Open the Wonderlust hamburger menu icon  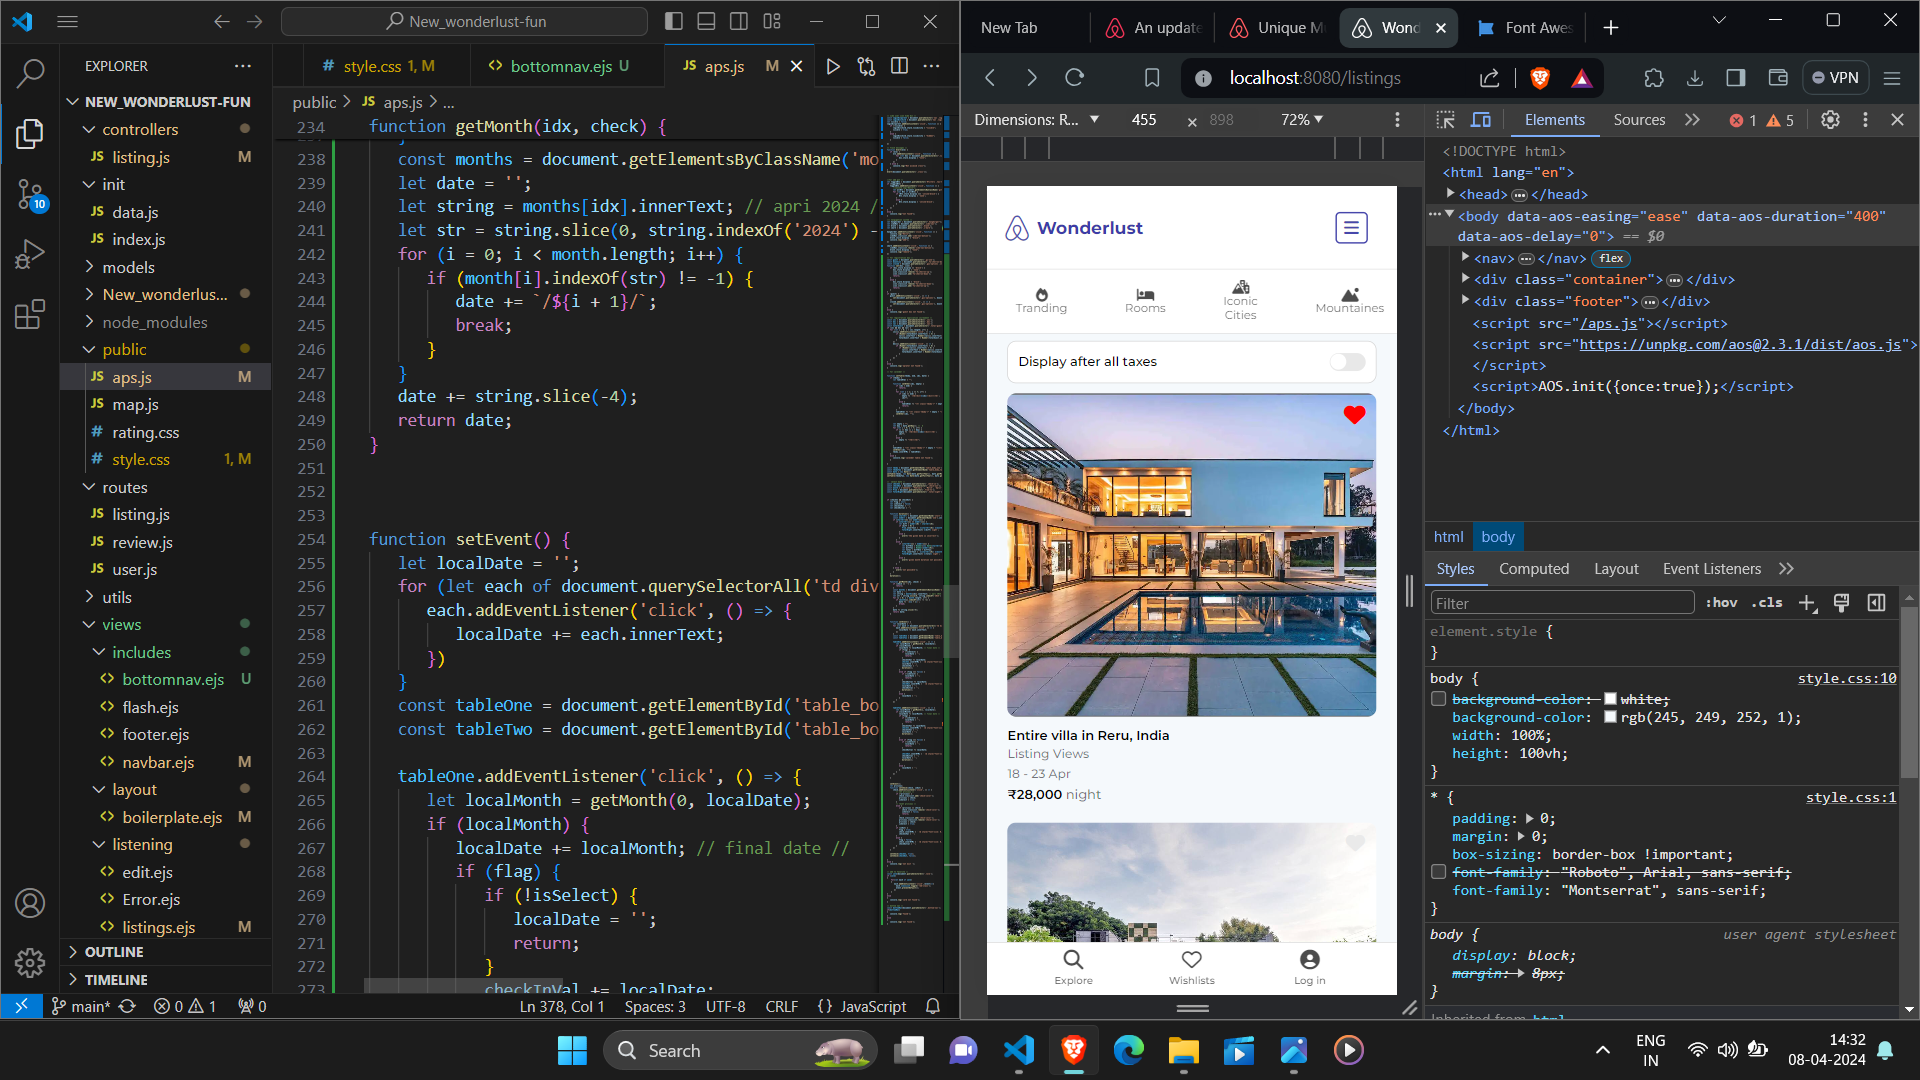1351,228
